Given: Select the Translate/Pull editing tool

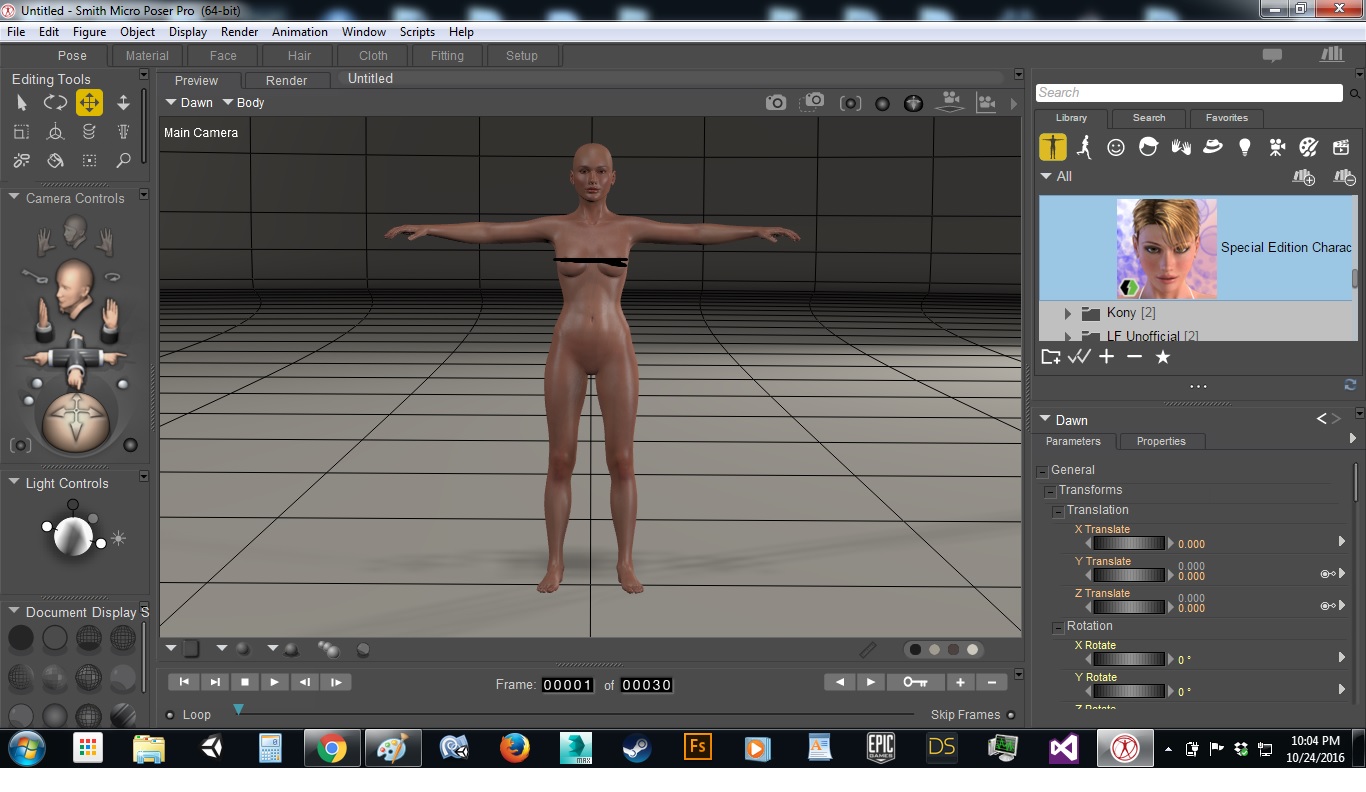Looking at the screenshot, I should [x=89, y=103].
